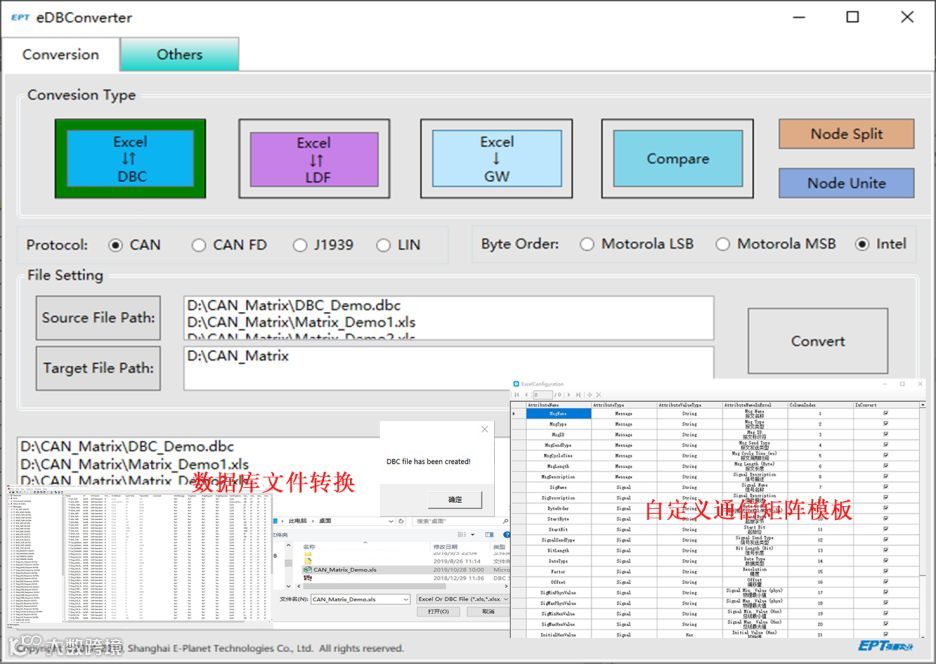The image size is (936, 664).
Task: Click the refresh icon in the file dialog
Action: click(401, 521)
